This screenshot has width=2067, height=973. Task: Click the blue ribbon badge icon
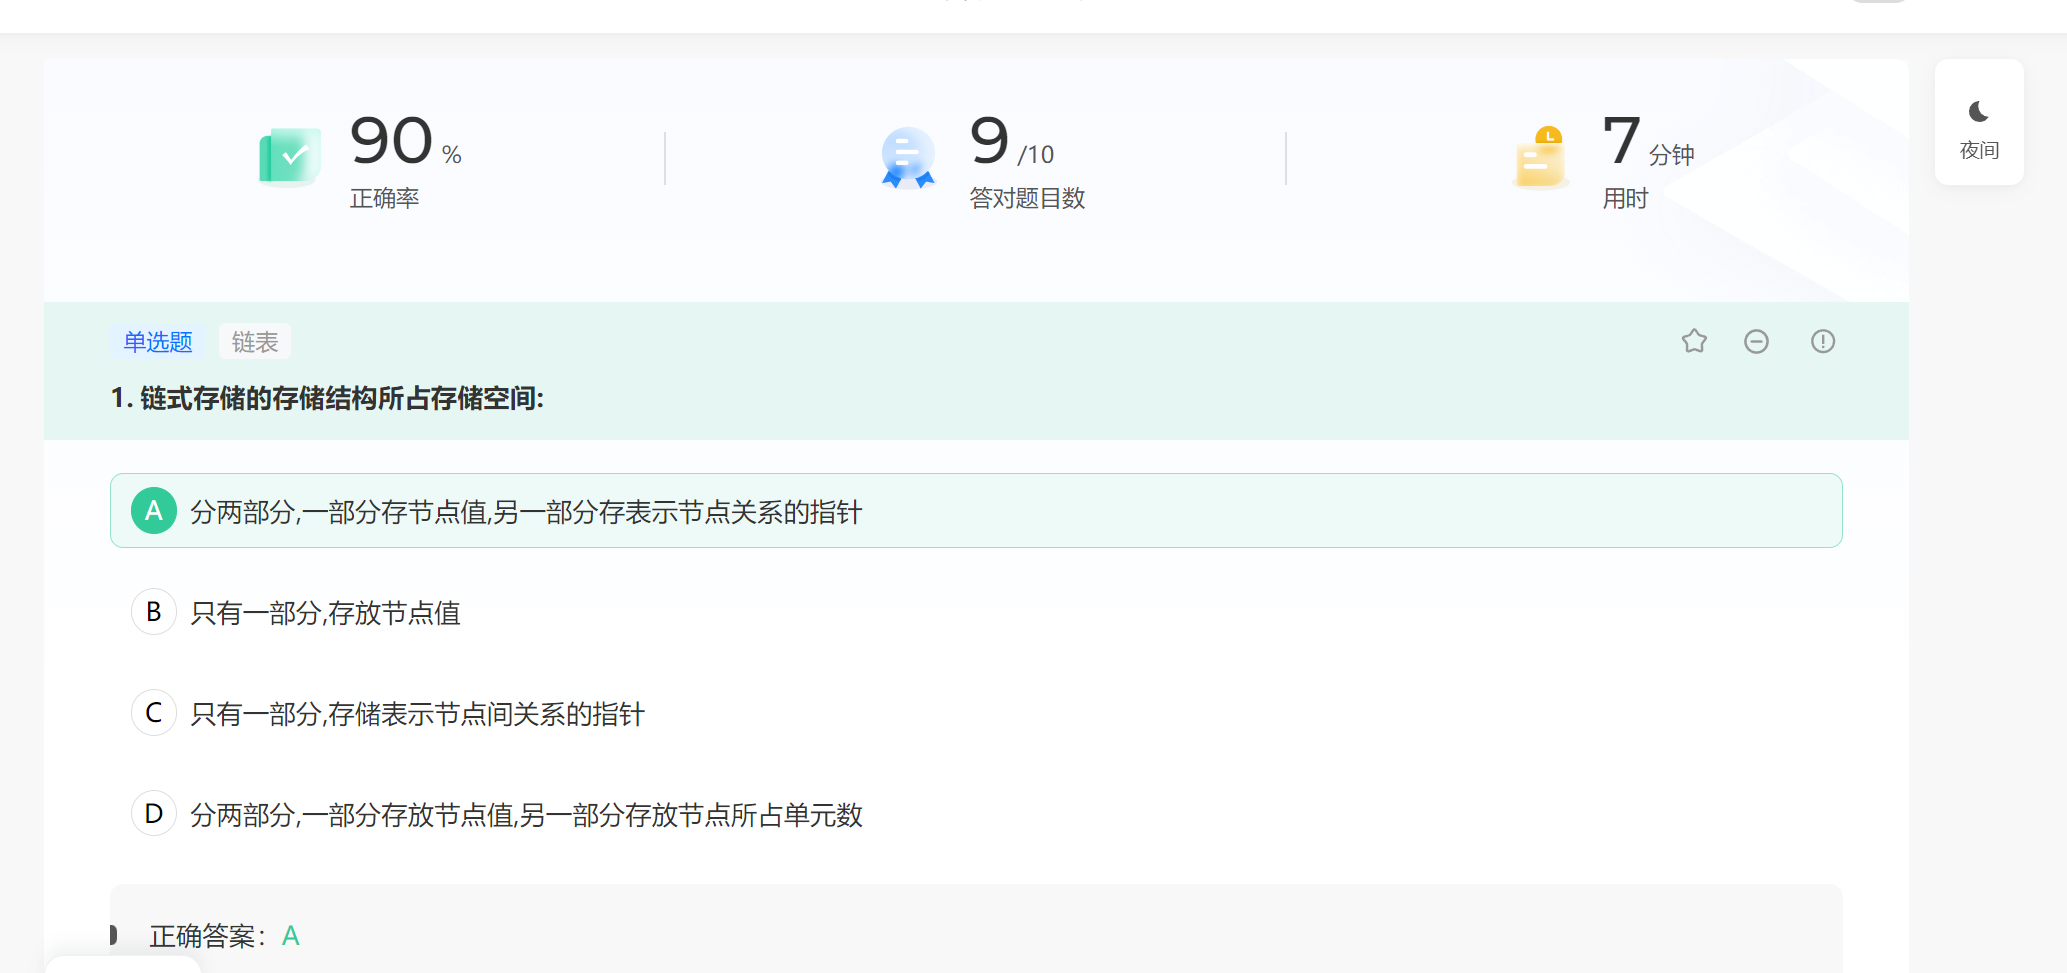[908, 157]
